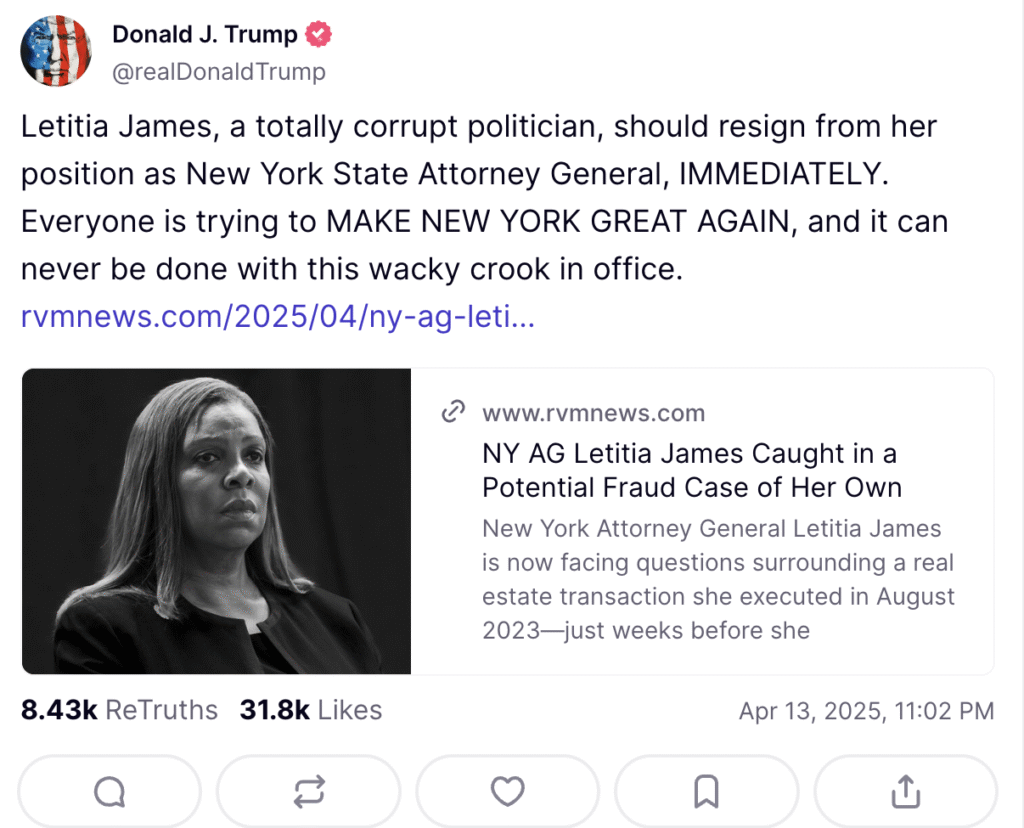This screenshot has width=1024, height=828.
Task: Open the share options icon
Action: coord(905,792)
